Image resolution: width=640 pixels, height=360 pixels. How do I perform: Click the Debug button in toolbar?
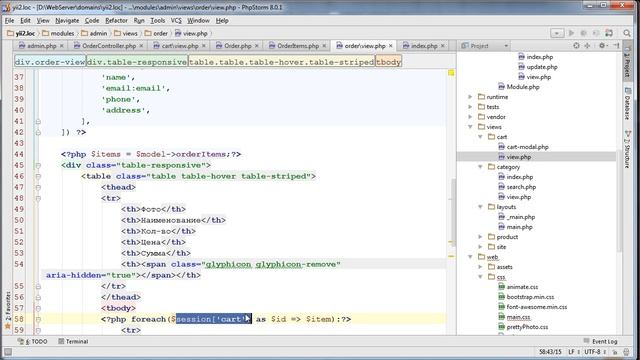pyautogui.click(x=584, y=33)
